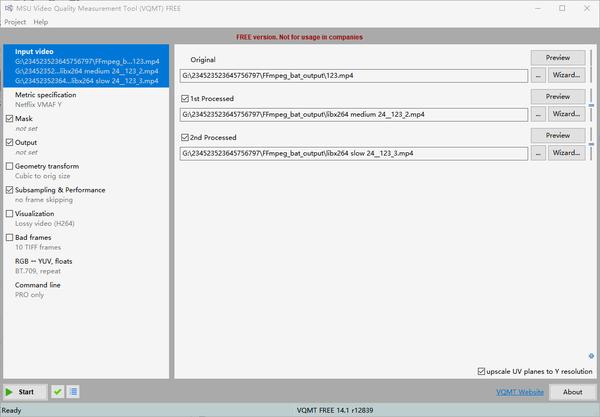The height and width of the screenshot is (417, 600).
Task: Open the VQMT Website link
Action: coord(520,392)
